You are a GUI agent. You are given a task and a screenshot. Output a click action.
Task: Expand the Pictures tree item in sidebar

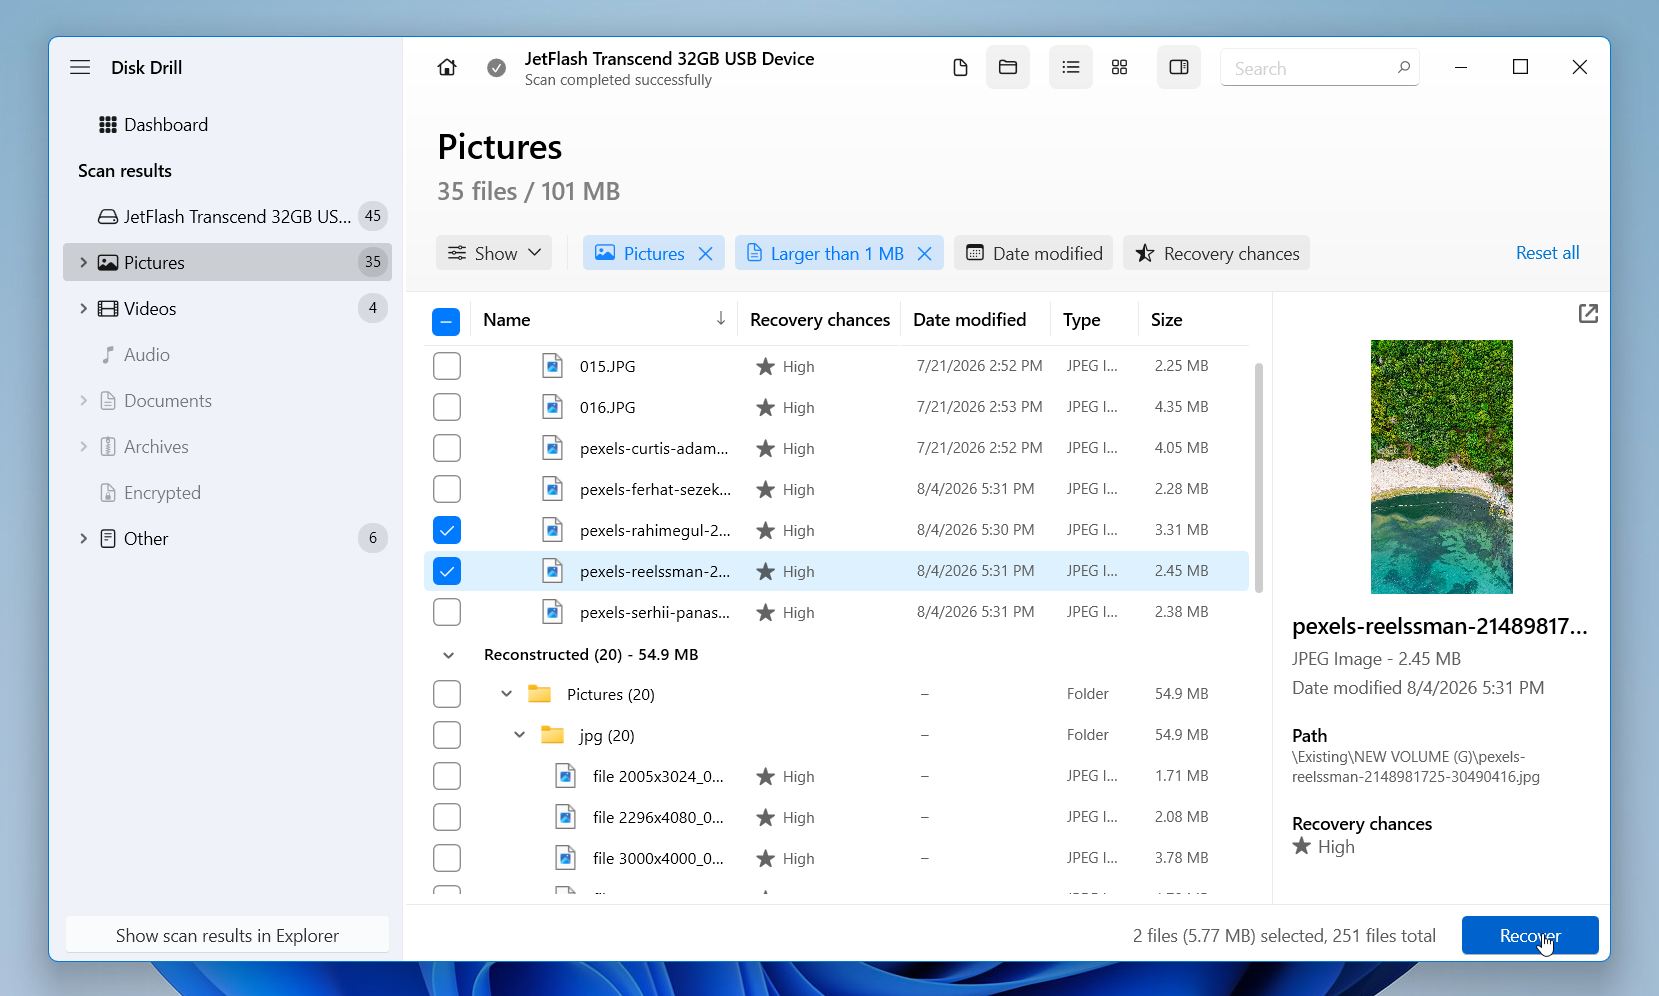point(83,262)
